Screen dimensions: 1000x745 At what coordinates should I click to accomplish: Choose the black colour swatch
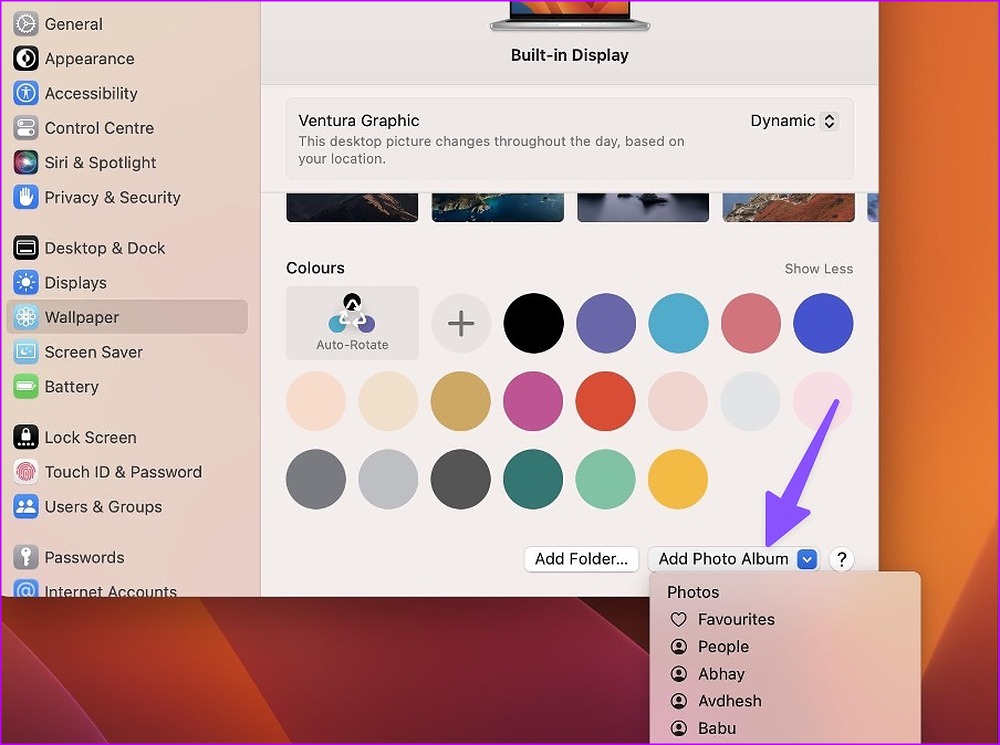533,323
